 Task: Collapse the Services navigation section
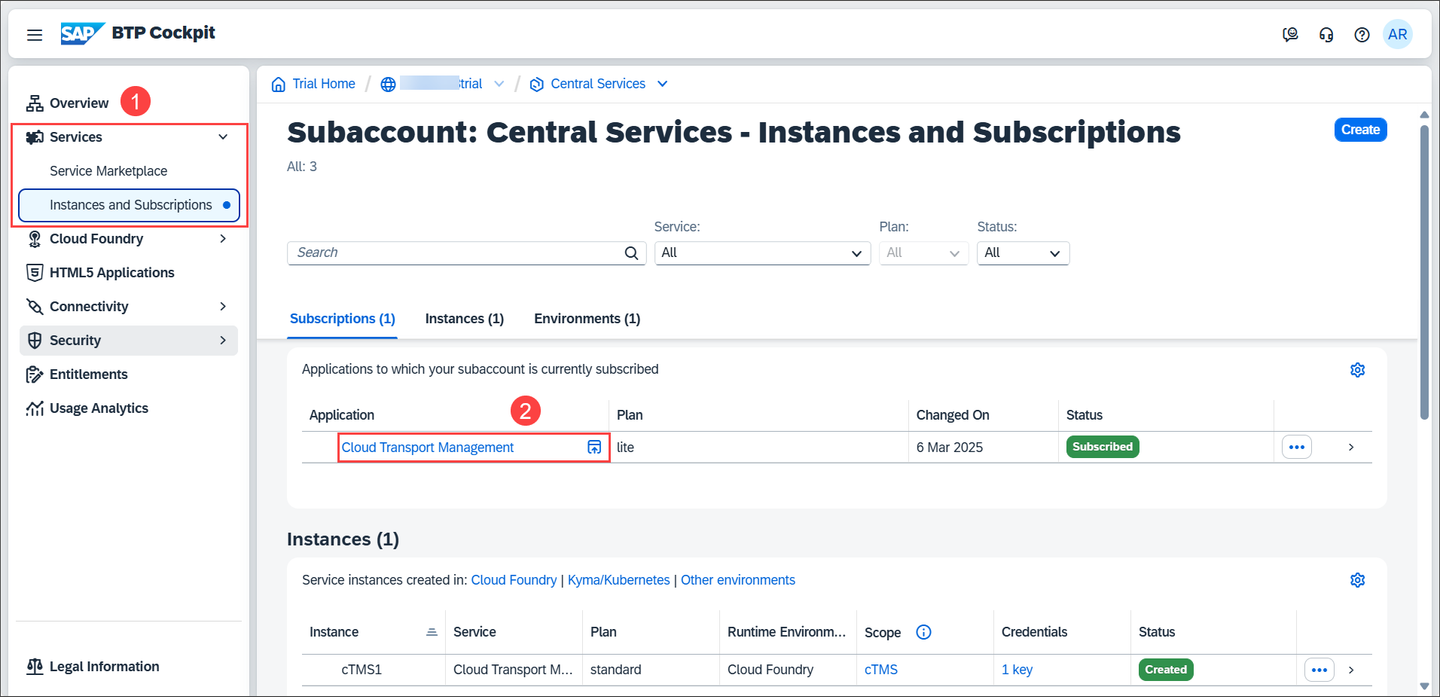223,137
